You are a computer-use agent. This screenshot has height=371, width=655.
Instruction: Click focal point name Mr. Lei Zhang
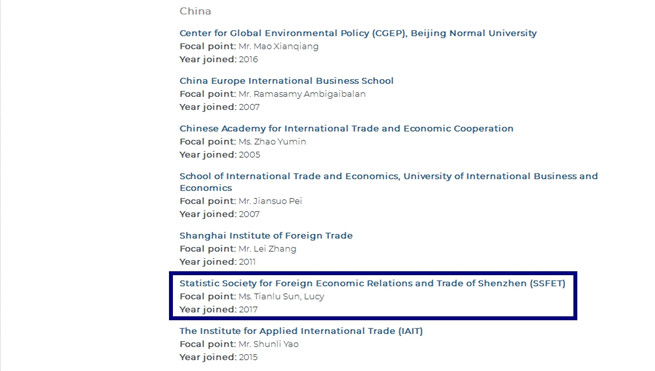[267, 249]
